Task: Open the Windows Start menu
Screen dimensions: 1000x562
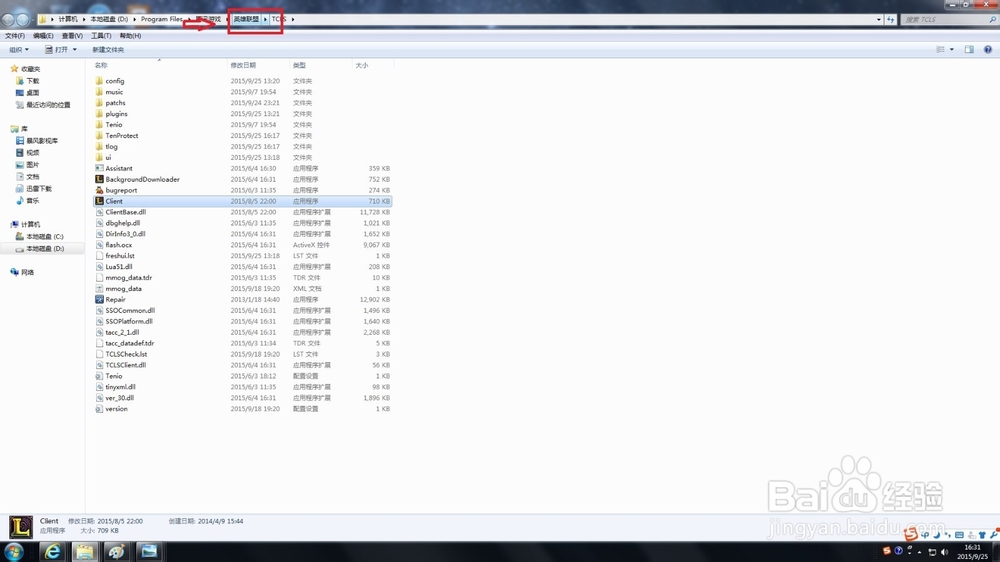Action: tap(13, 551)
